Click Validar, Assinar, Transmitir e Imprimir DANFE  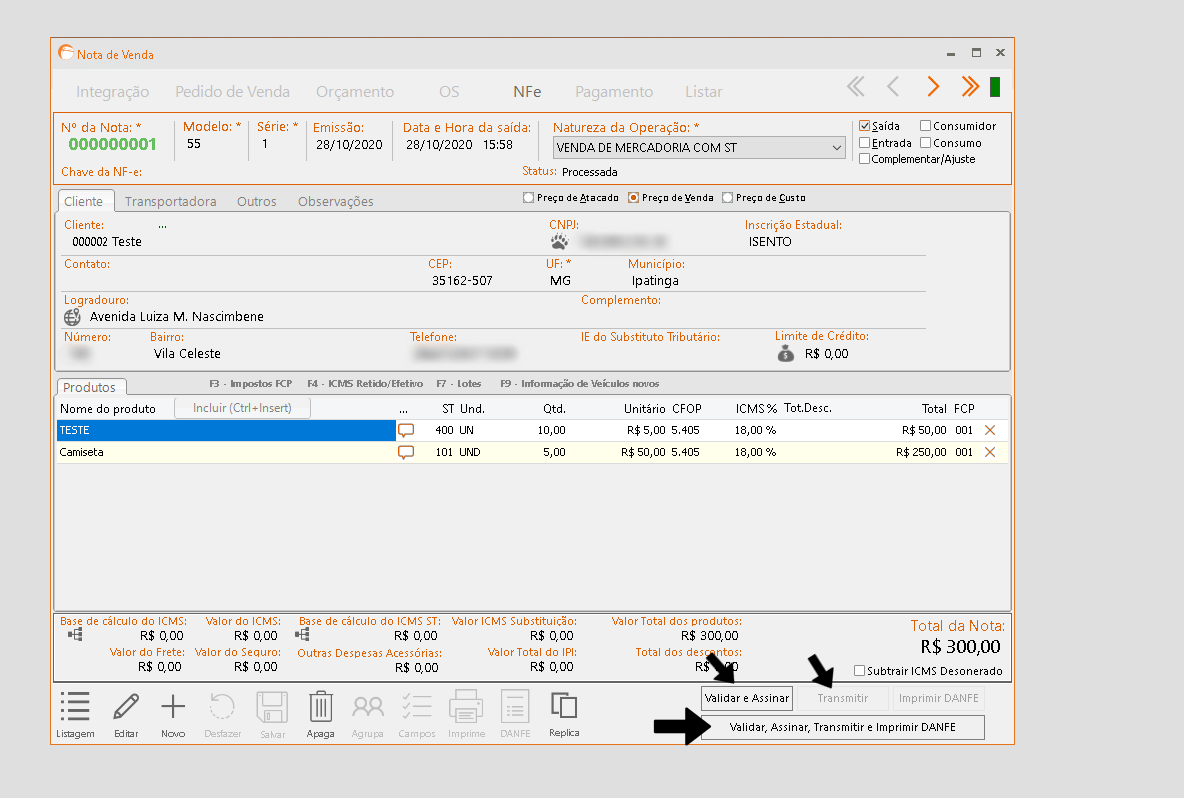[843, 727]
